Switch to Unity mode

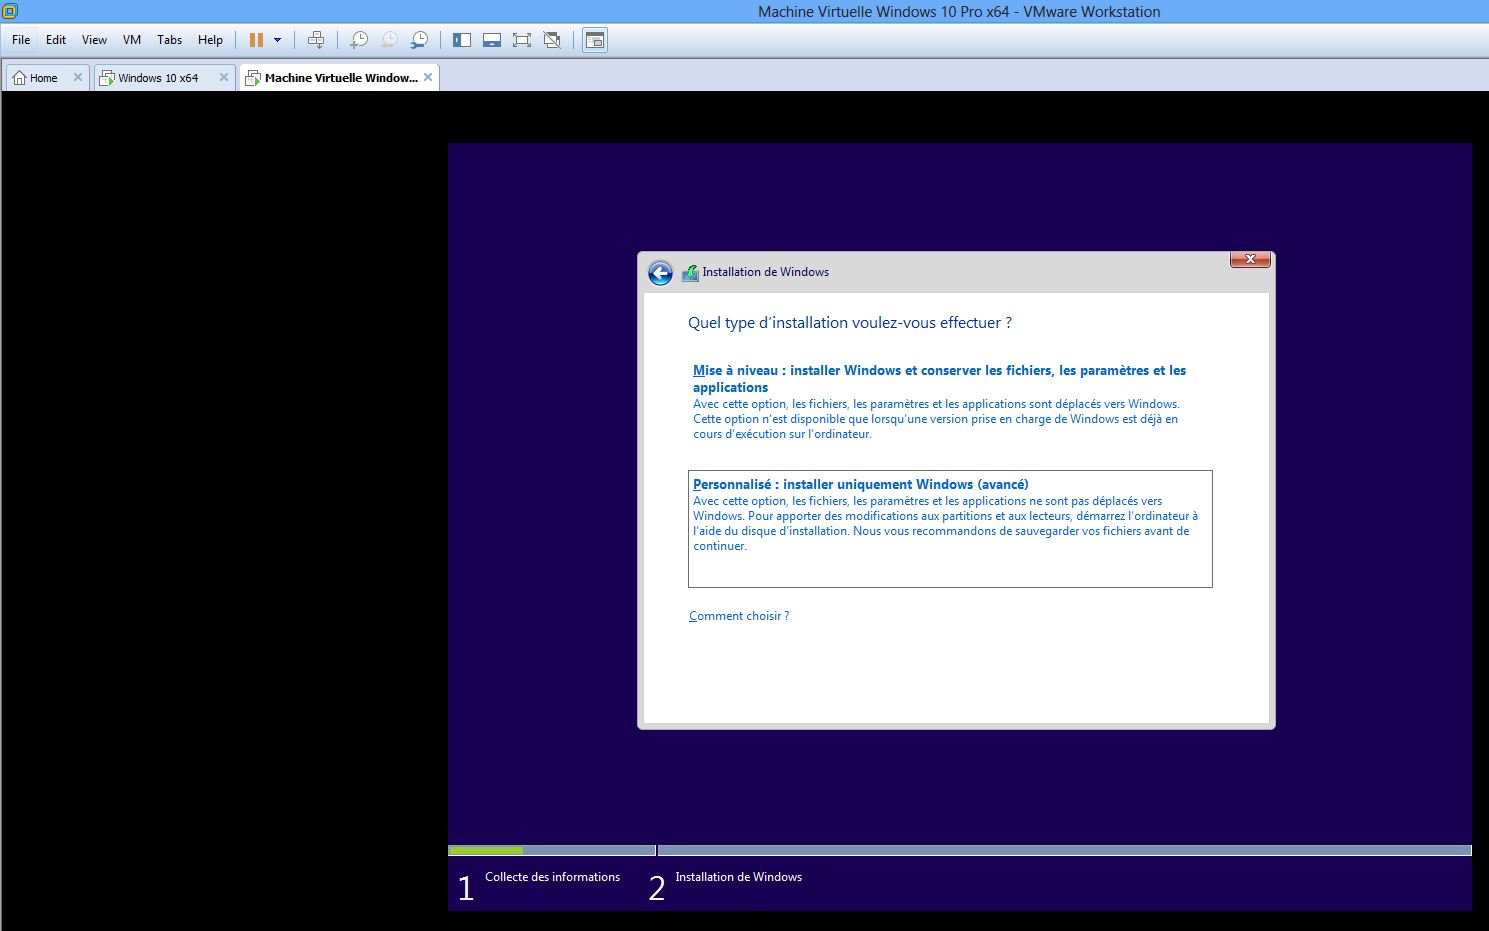tap(552, 40)
